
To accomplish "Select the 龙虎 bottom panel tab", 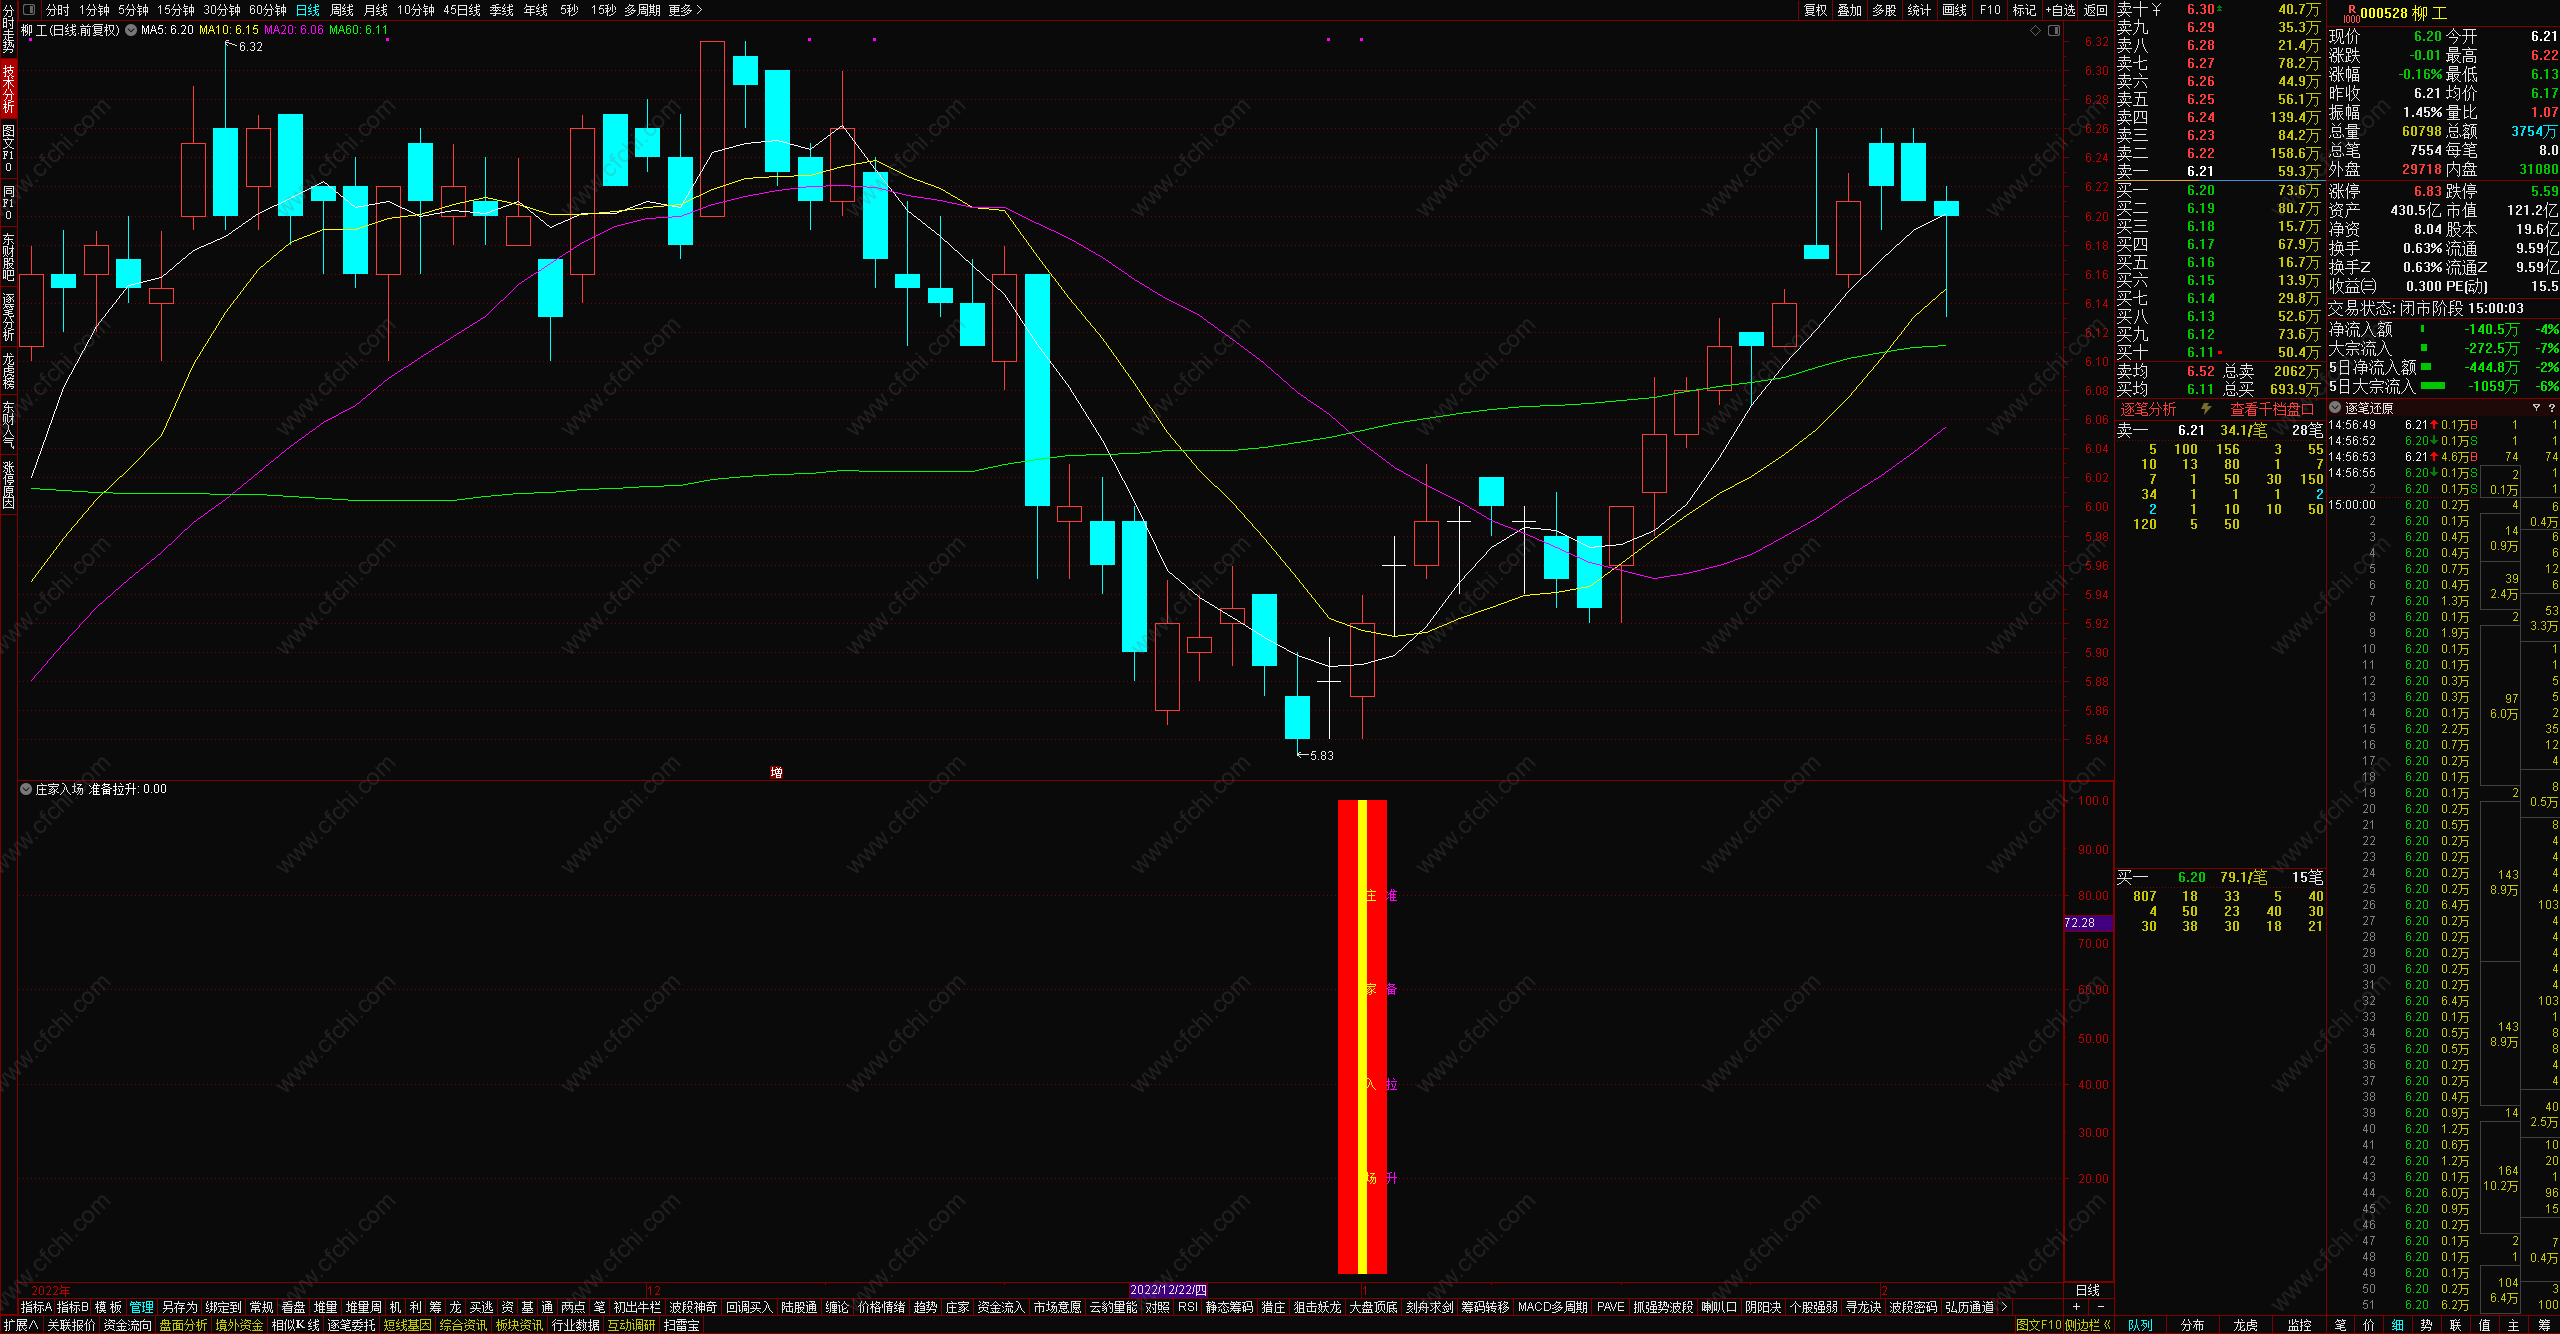I will tap(2245, 1325).
